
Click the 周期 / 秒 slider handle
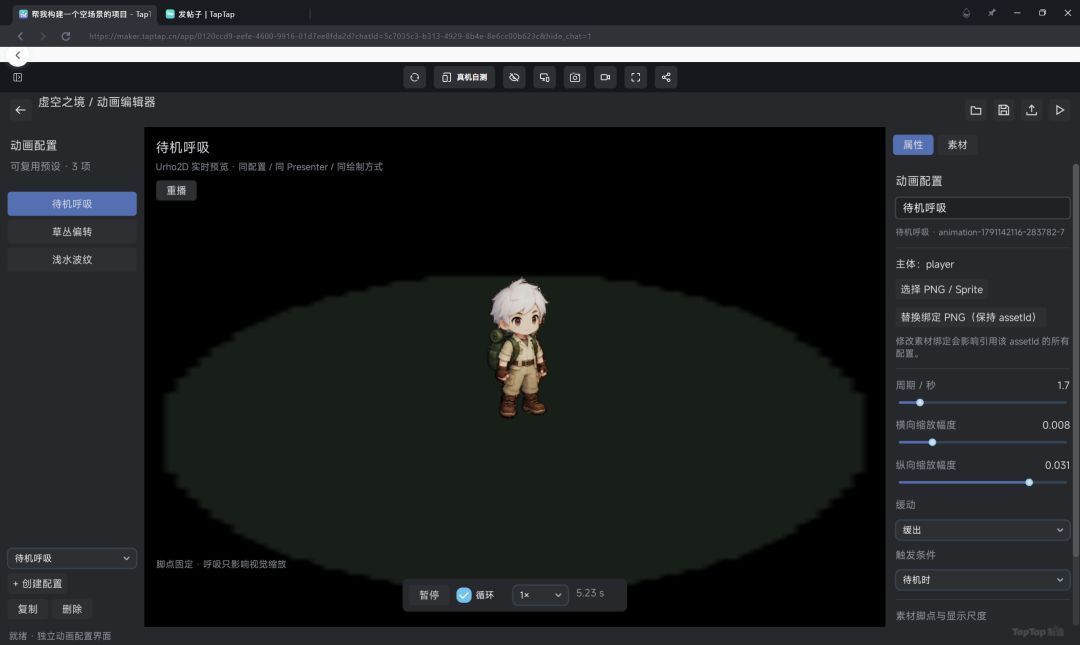[920, 402]
